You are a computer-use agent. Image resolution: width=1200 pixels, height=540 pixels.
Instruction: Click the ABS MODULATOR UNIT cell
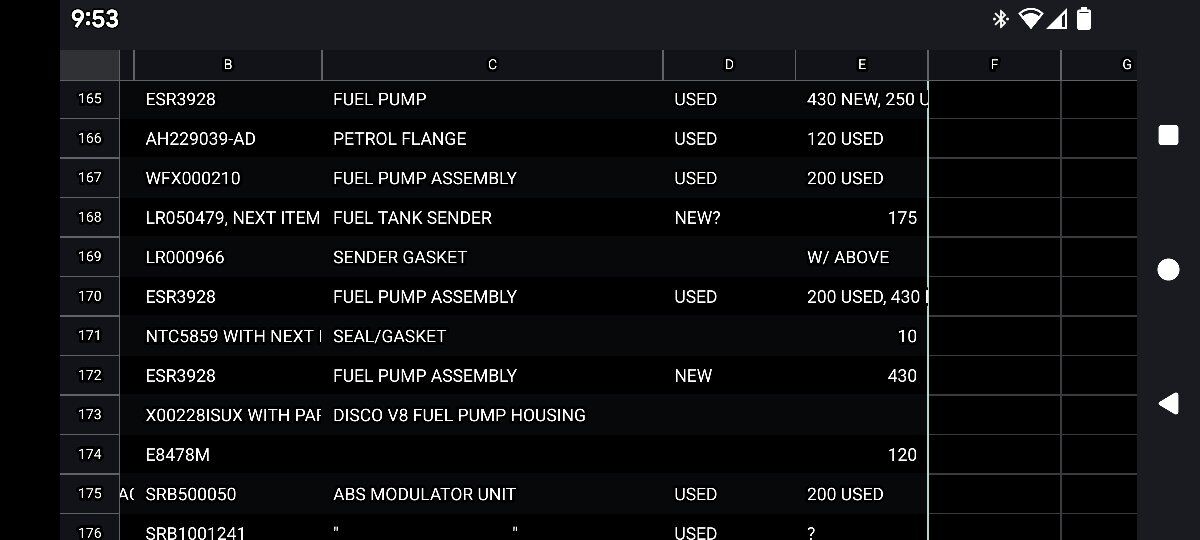coord(492,494)
